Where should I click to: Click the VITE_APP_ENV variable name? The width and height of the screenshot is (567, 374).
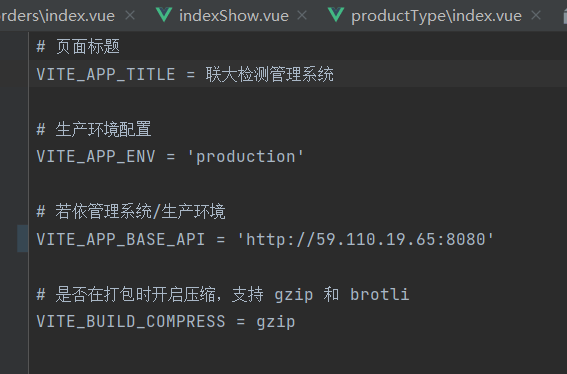click(x=96, y=157)
